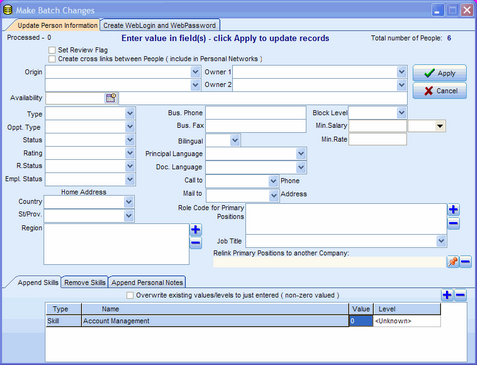
Task: Select the Account Management skill name cell
Action: tap(215, 321)
